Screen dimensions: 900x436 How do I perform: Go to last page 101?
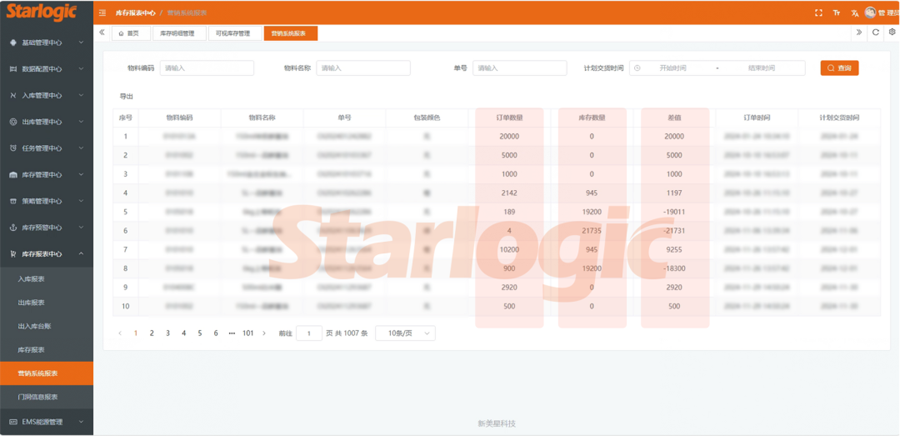(x=248, y=333)
